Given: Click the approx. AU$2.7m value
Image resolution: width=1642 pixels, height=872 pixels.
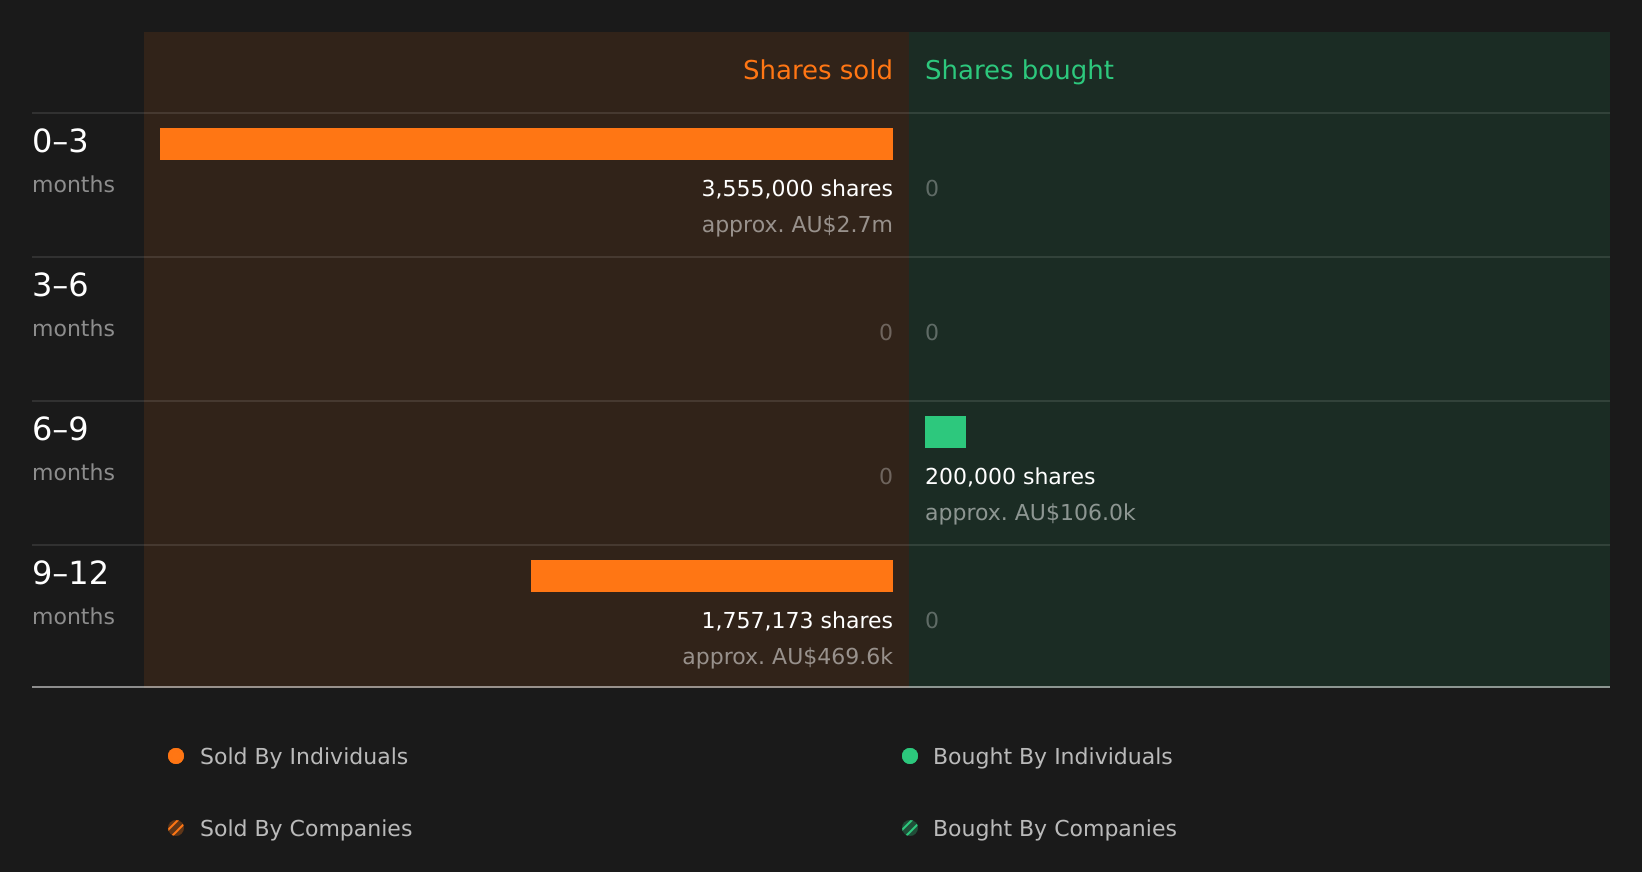Looking at the screenshot, I should pyautogui.click(x=797, y=224).
